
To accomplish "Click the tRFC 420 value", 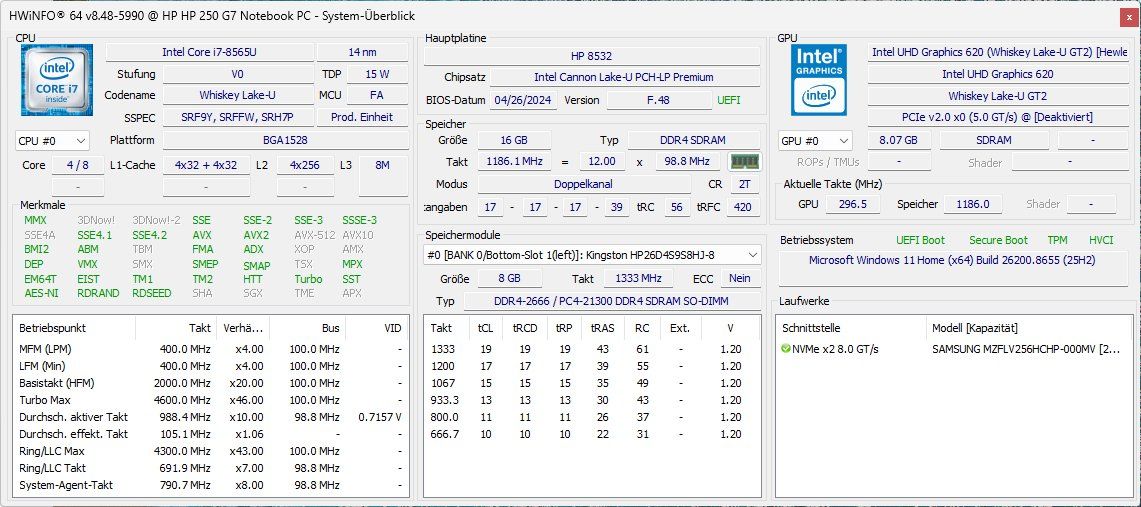I will (743, 207).
